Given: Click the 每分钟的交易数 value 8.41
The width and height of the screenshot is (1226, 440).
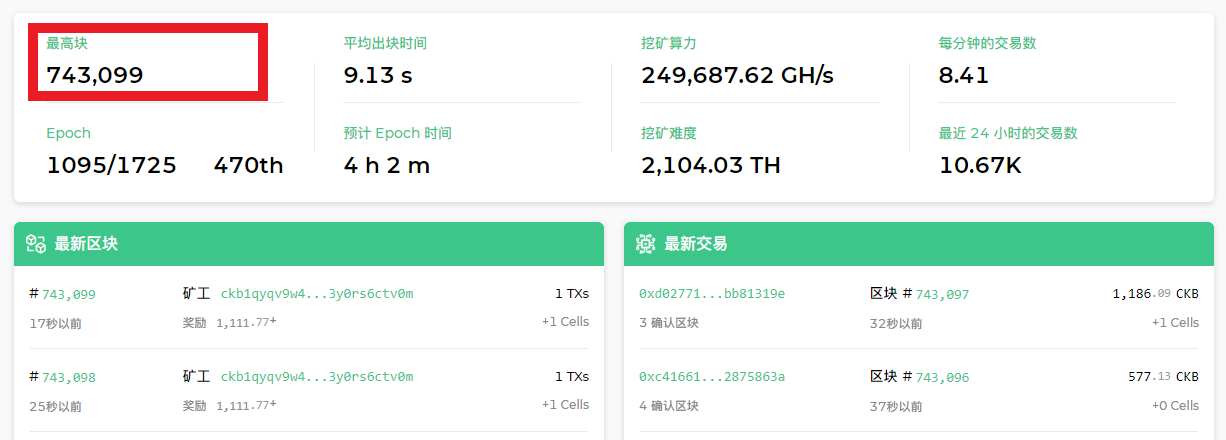Looking at the screenshot, I should click(964, 75).
